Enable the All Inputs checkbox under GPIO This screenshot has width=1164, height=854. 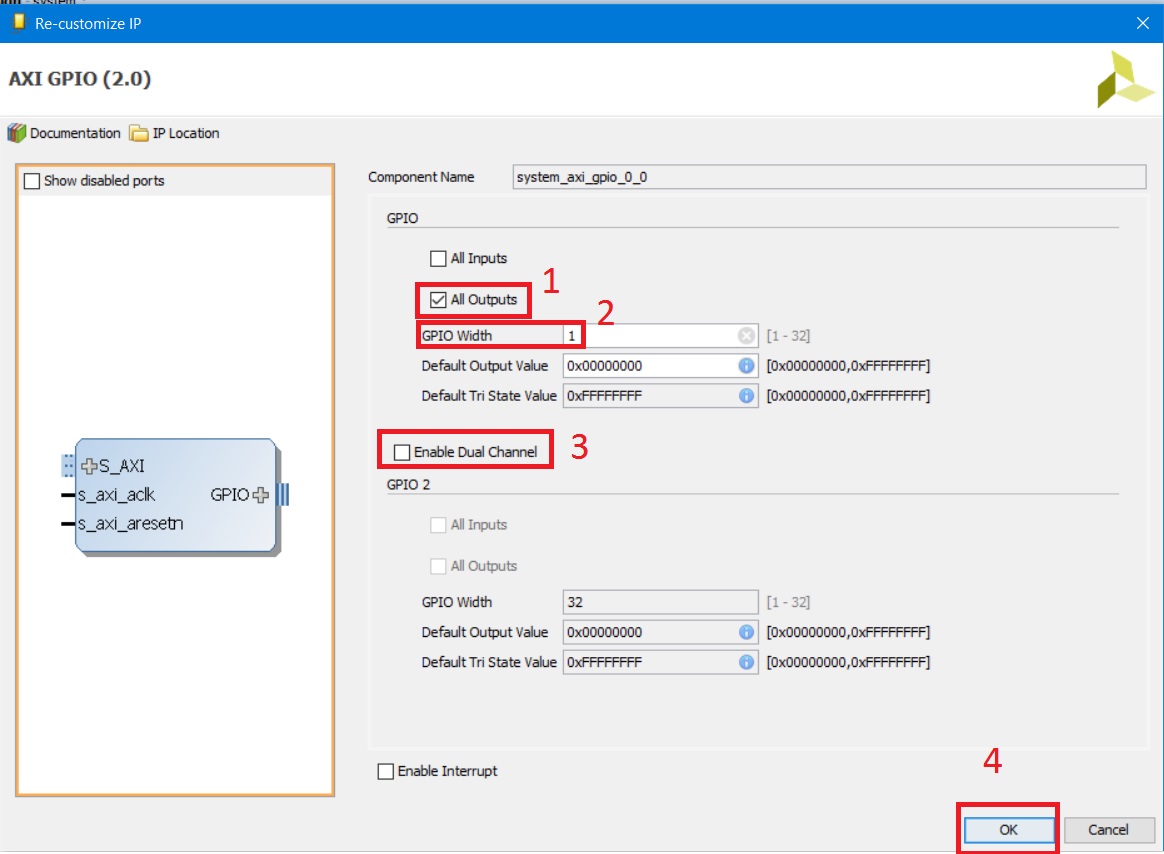point(438,259)
